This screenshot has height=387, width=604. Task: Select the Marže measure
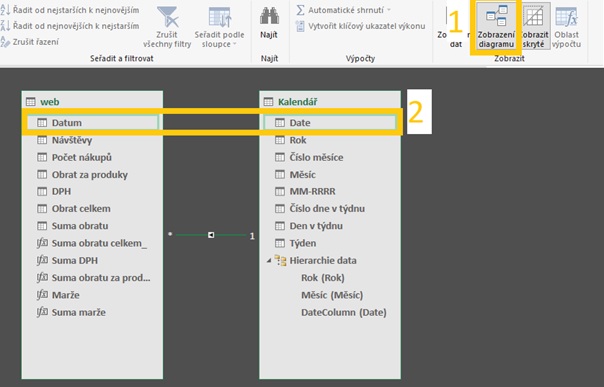click(x=92, y=295)
